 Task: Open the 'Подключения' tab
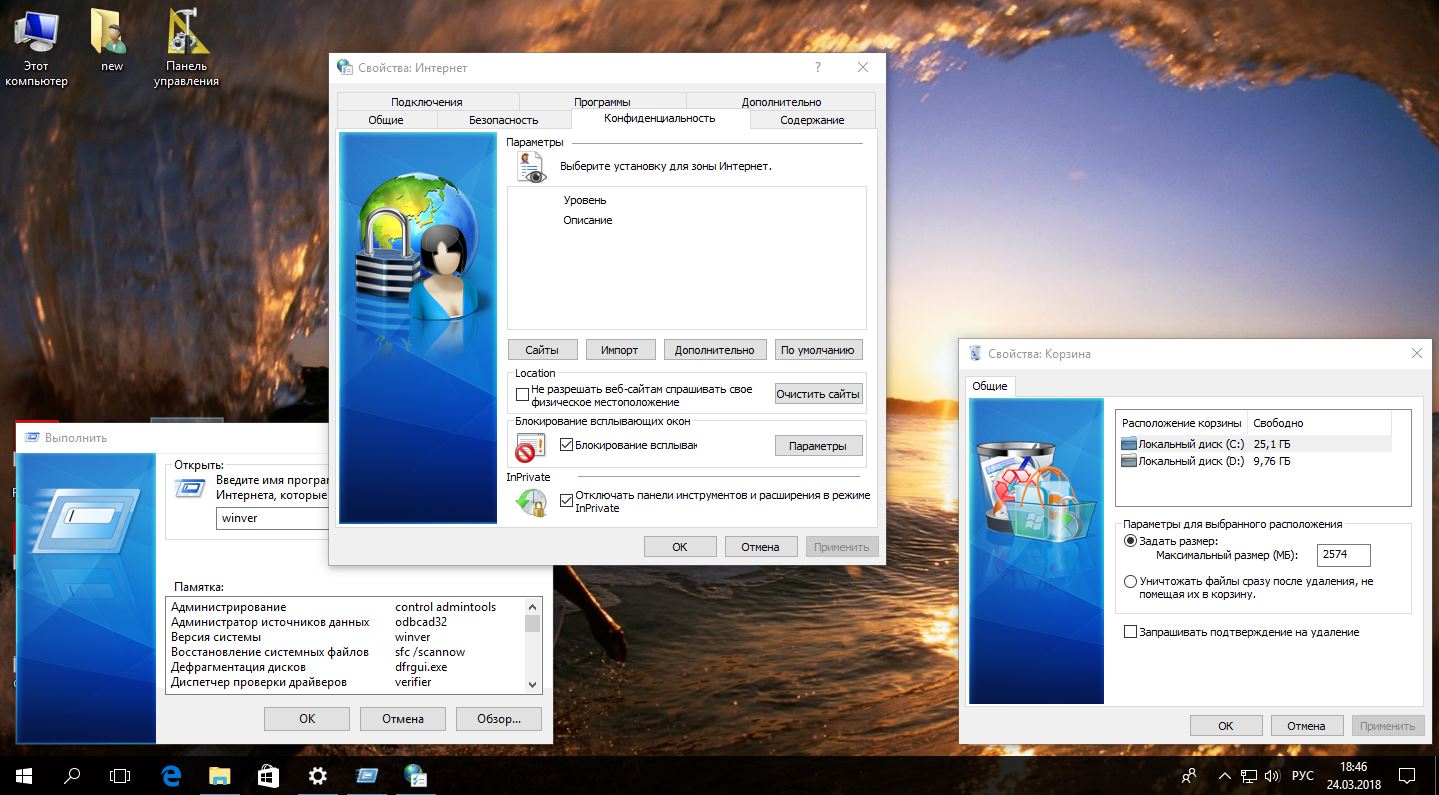click(427, 101)
